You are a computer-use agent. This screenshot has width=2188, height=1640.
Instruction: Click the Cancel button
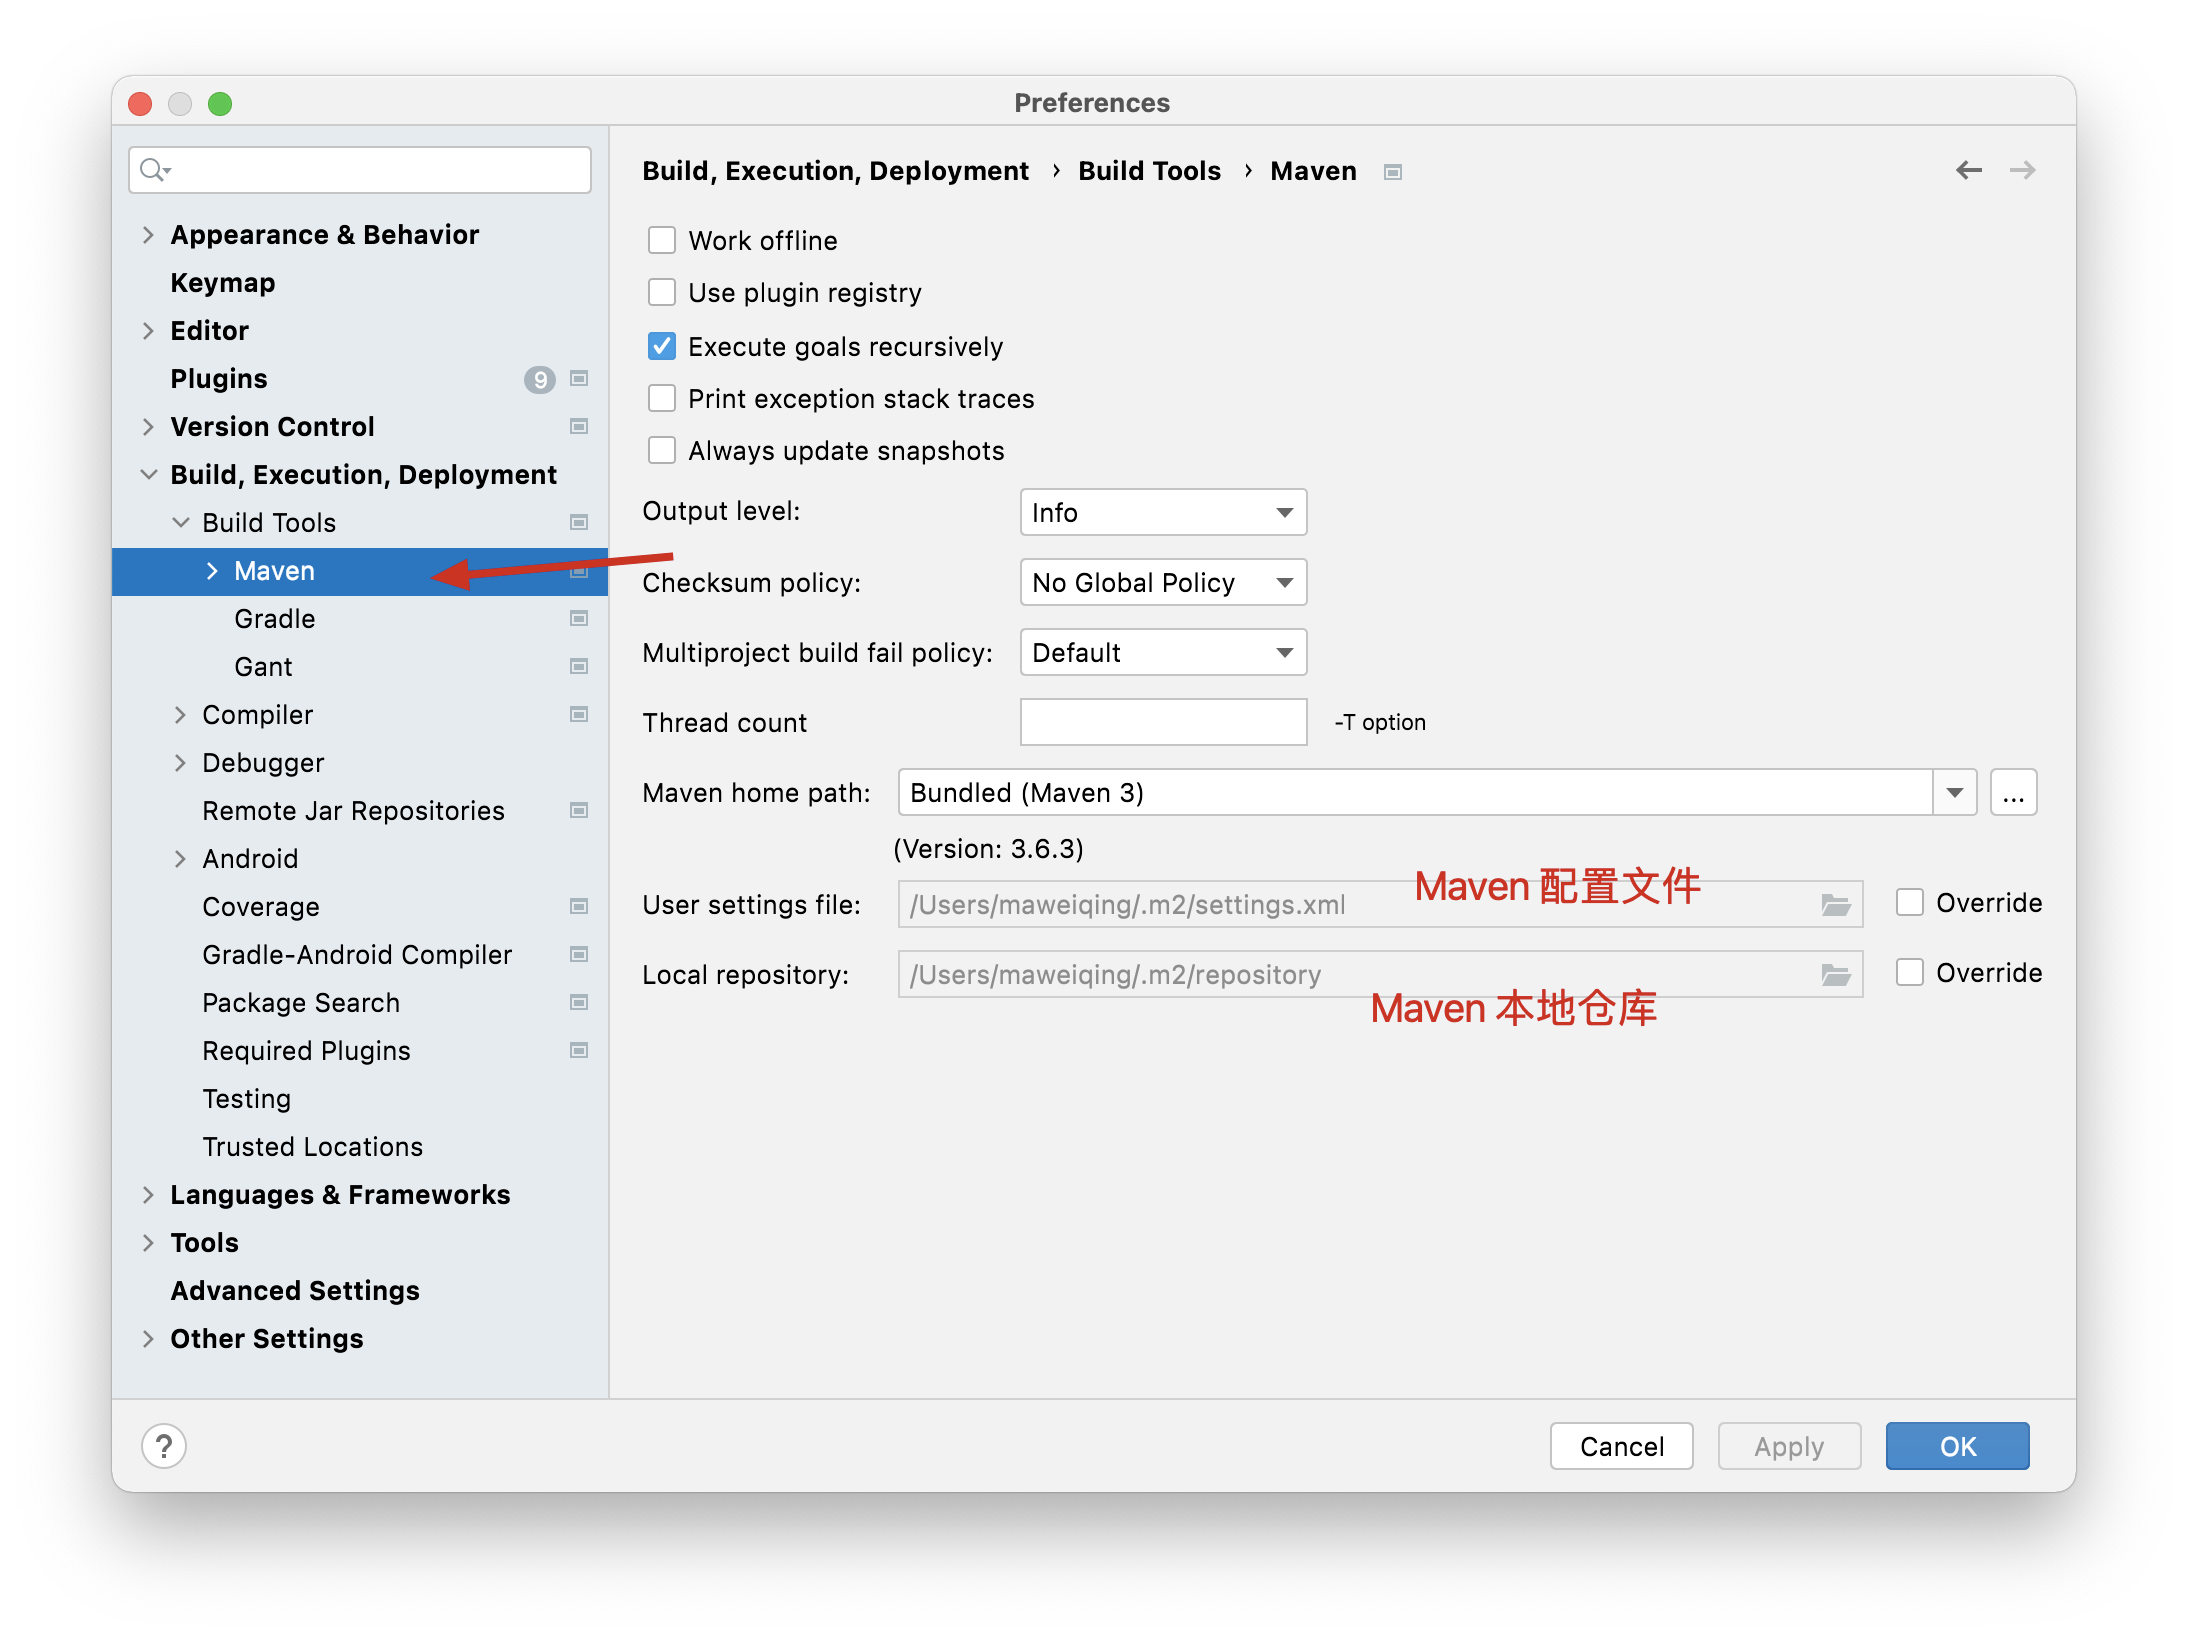click(x=1620, y=1446)
